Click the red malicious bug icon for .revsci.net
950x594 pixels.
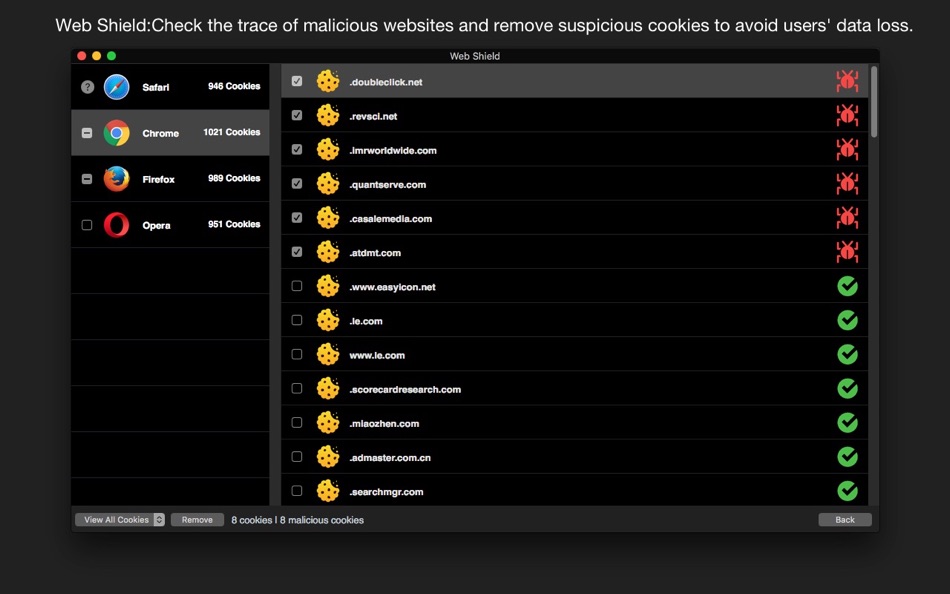pyautogui.click(x=847, y=115)
